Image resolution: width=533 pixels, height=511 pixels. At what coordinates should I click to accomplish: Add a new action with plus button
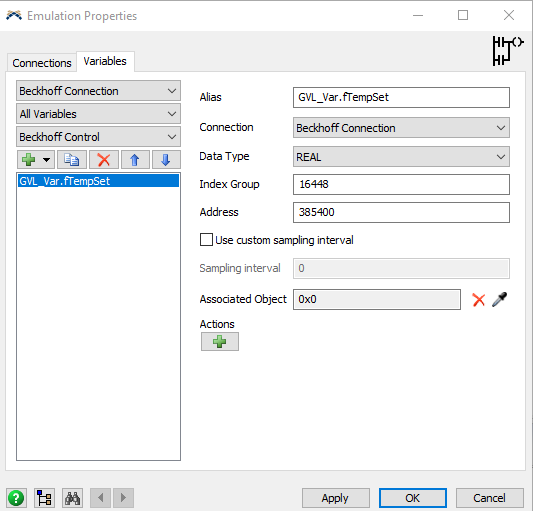220,341
